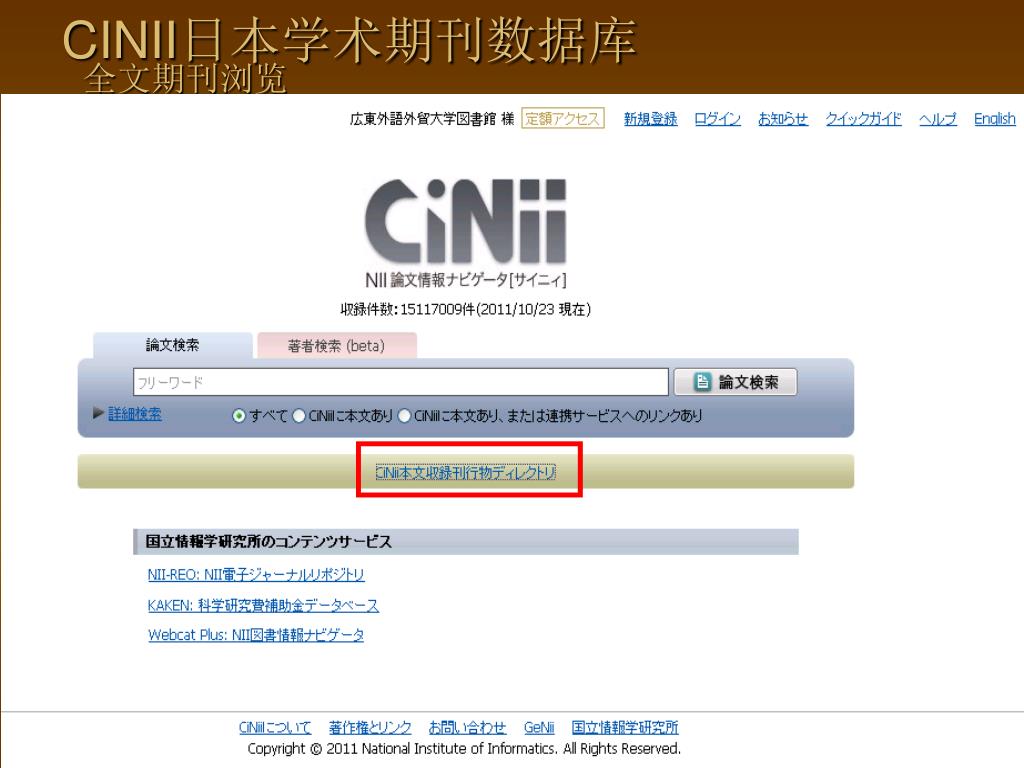The image size is (1024, 768).
Task: Click the 国立情報学研究所のコンテンツサービス heading
Action: [268, 541]
